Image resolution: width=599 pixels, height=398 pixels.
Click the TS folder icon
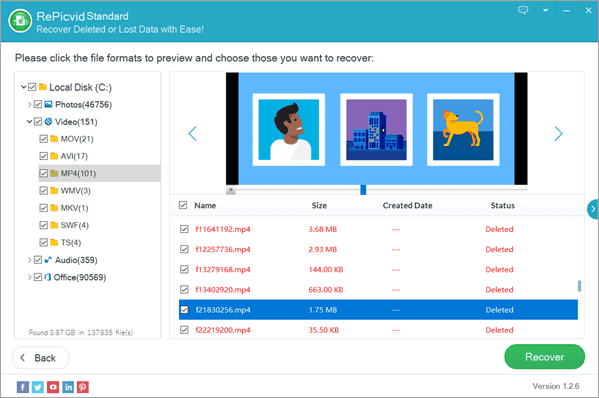[54, 242]
